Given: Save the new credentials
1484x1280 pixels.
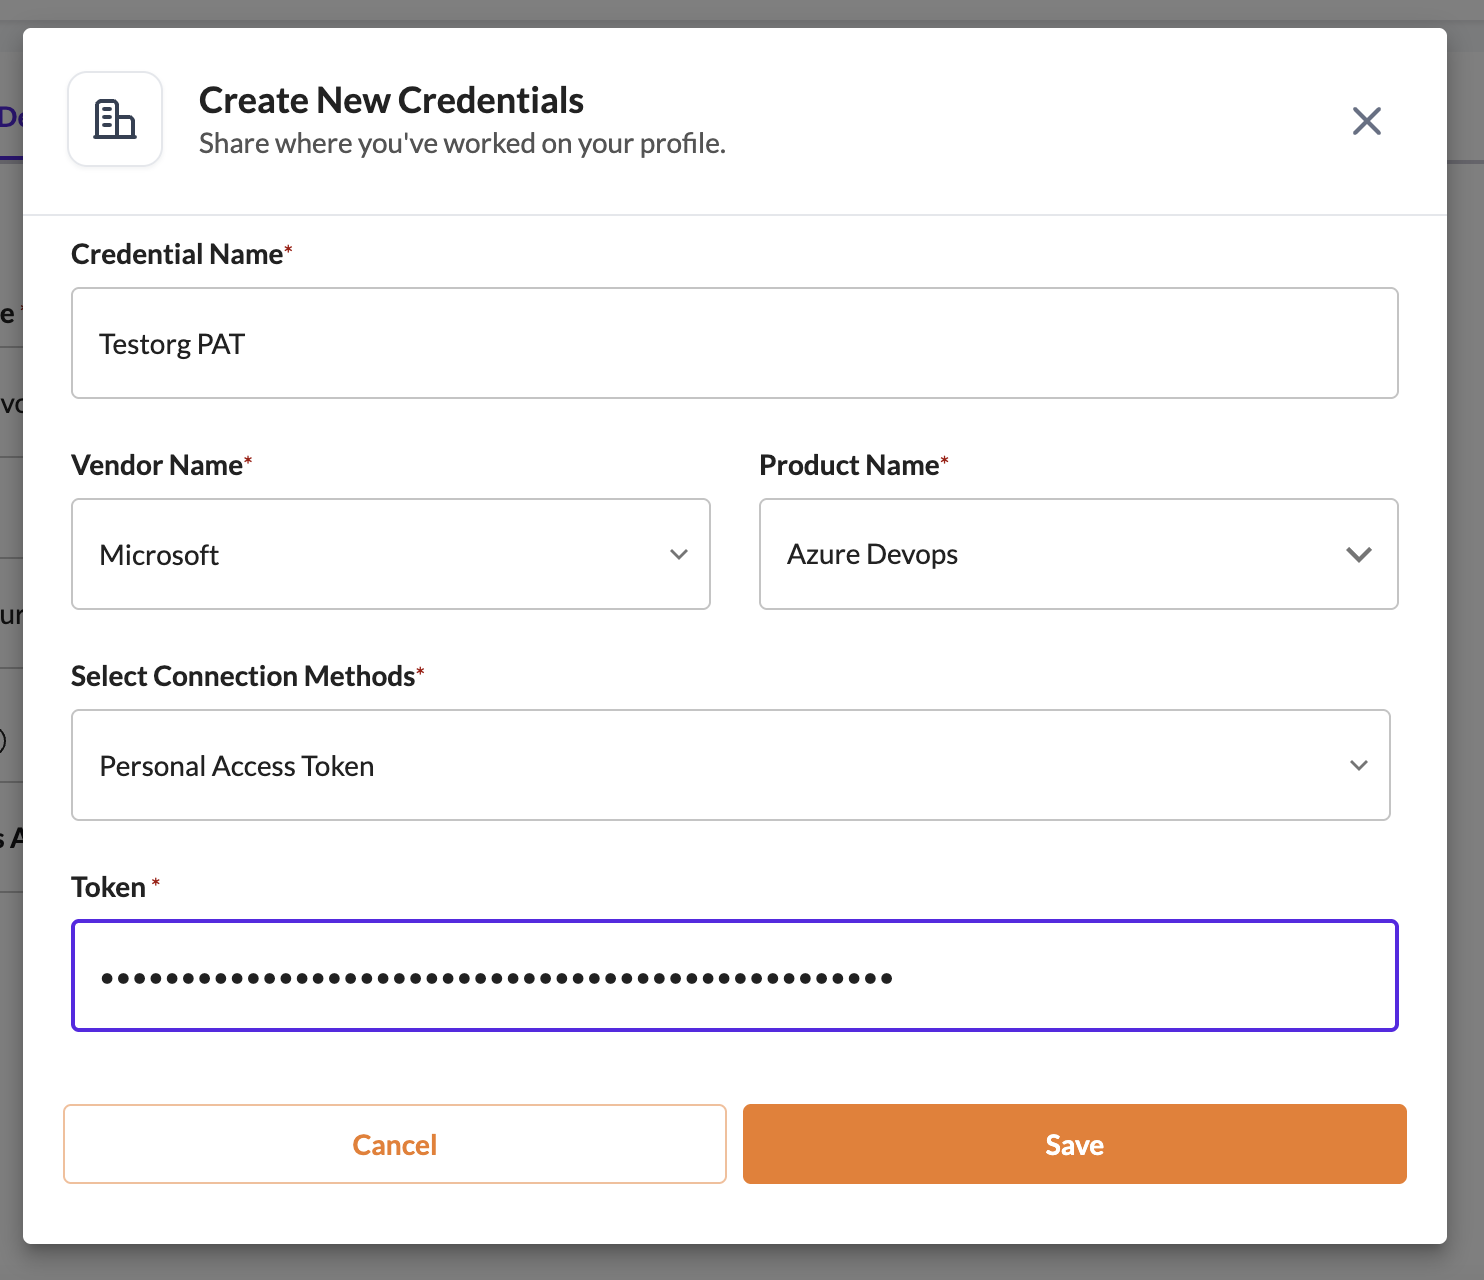Looking at the screenshot, I should pos(1074,1144).
